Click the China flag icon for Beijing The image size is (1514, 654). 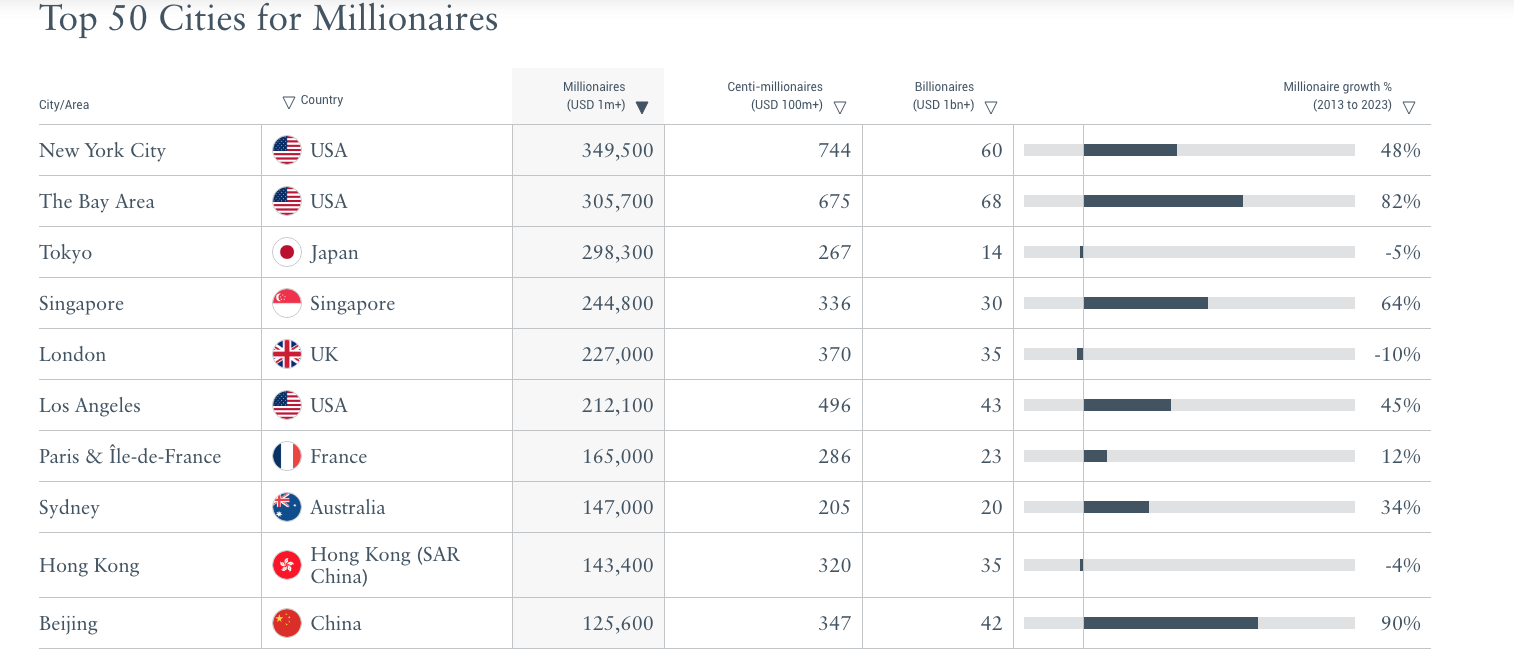click(287, 623)
